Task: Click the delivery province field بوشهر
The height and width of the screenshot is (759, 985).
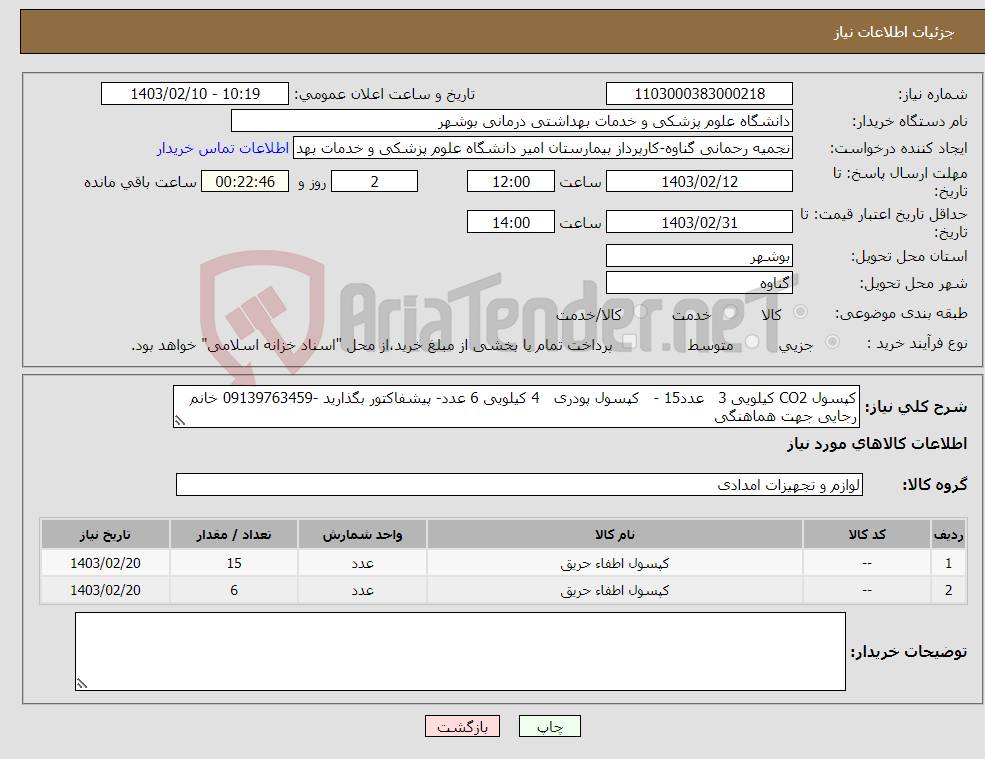Action: (x=699, y=256)
